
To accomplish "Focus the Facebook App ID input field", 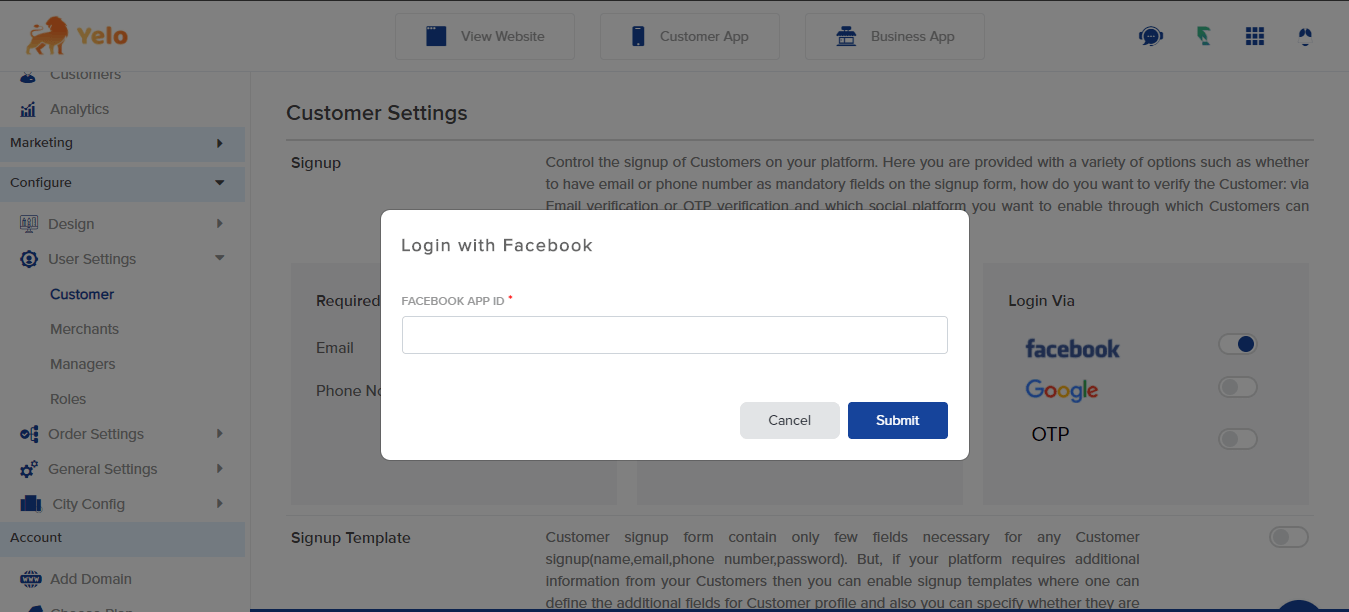I will coord(674,335).
